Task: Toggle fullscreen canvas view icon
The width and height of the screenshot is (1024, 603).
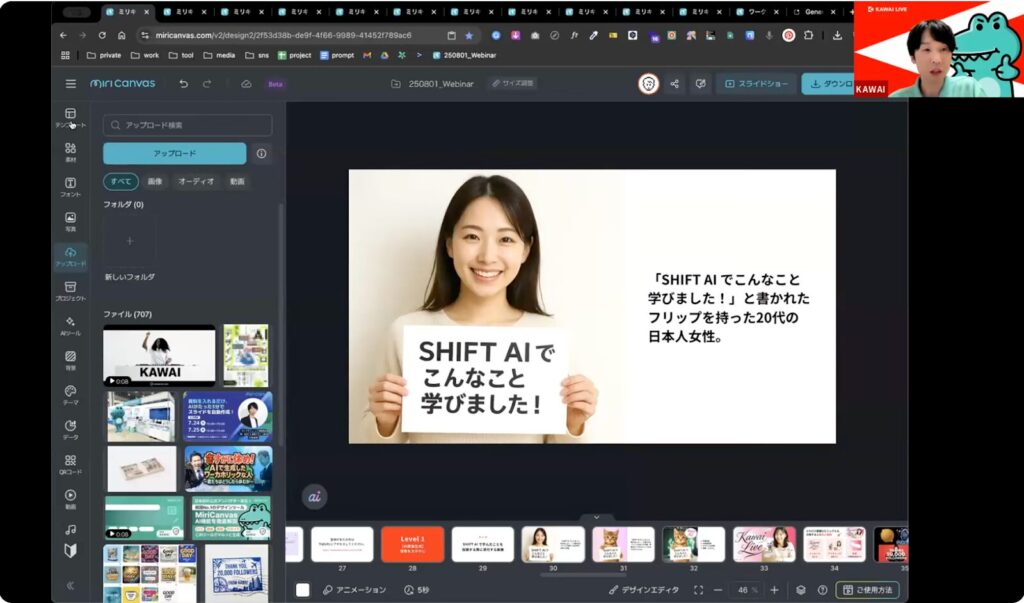Action: 698,590
